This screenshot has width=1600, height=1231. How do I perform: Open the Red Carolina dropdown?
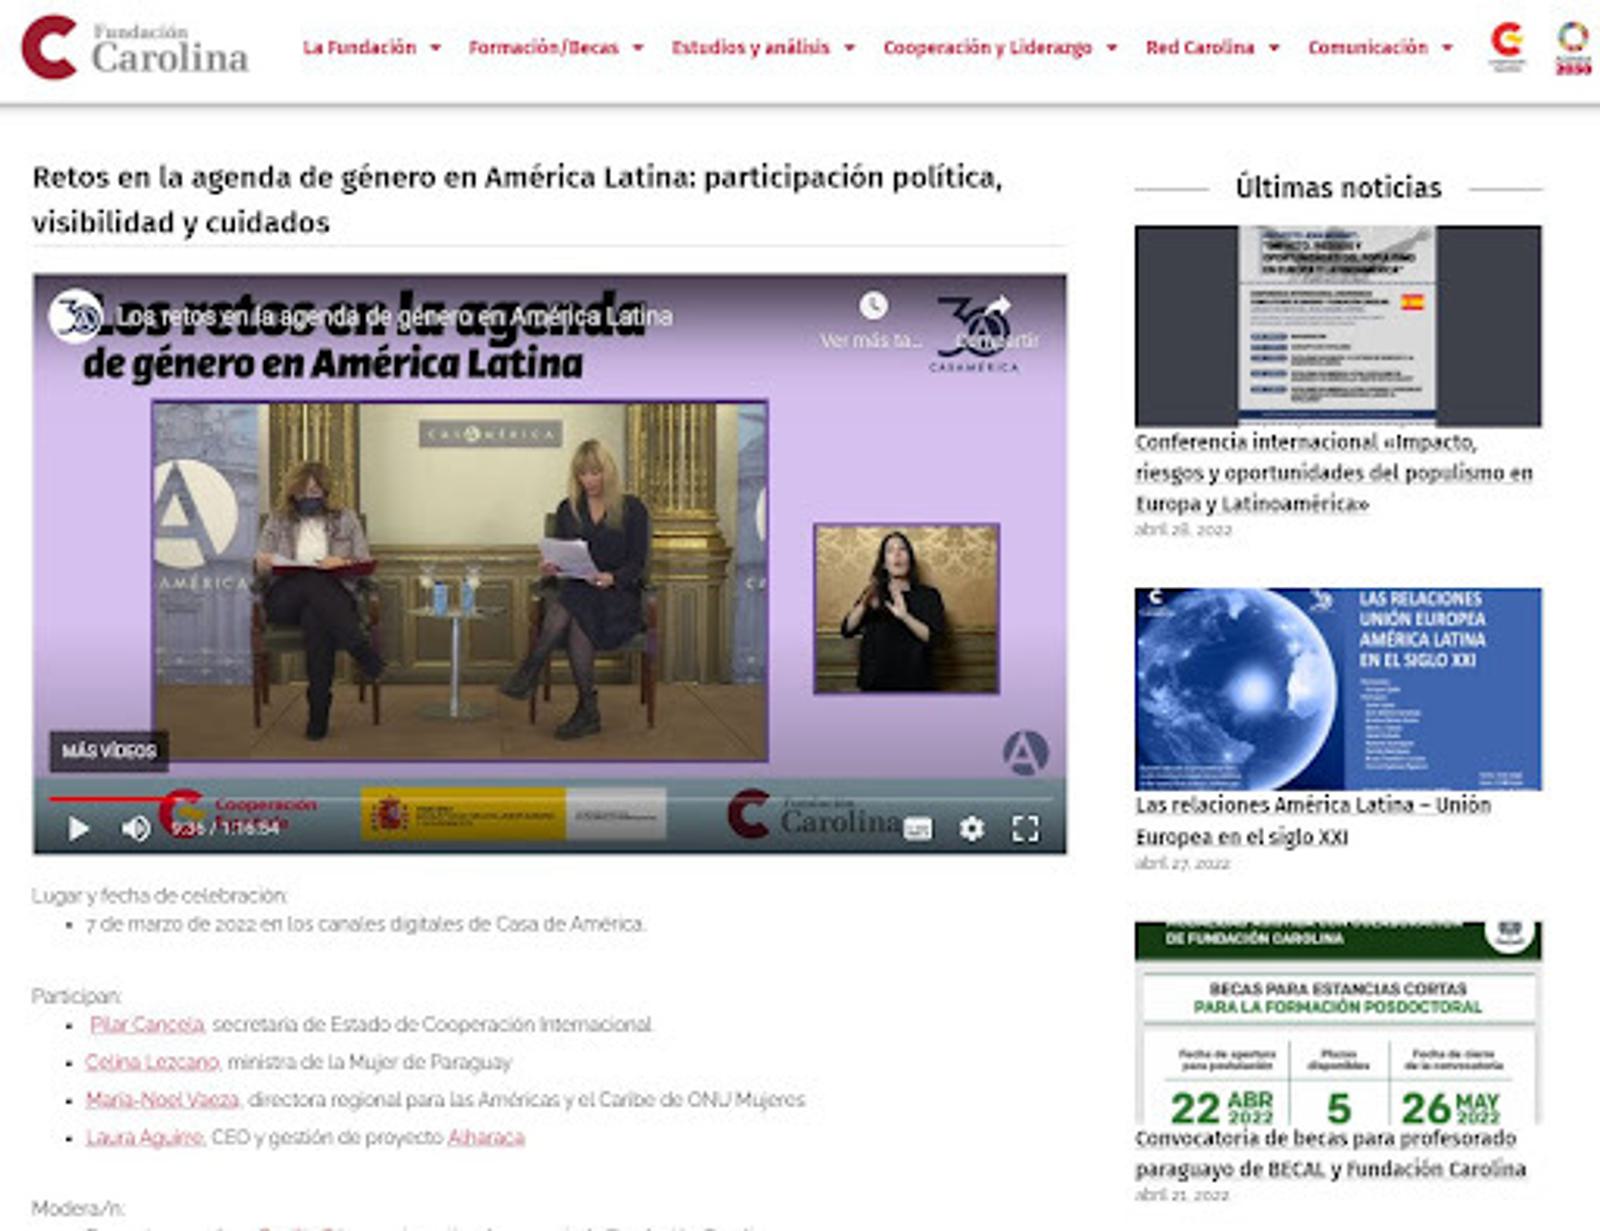tap(1211, 47)
